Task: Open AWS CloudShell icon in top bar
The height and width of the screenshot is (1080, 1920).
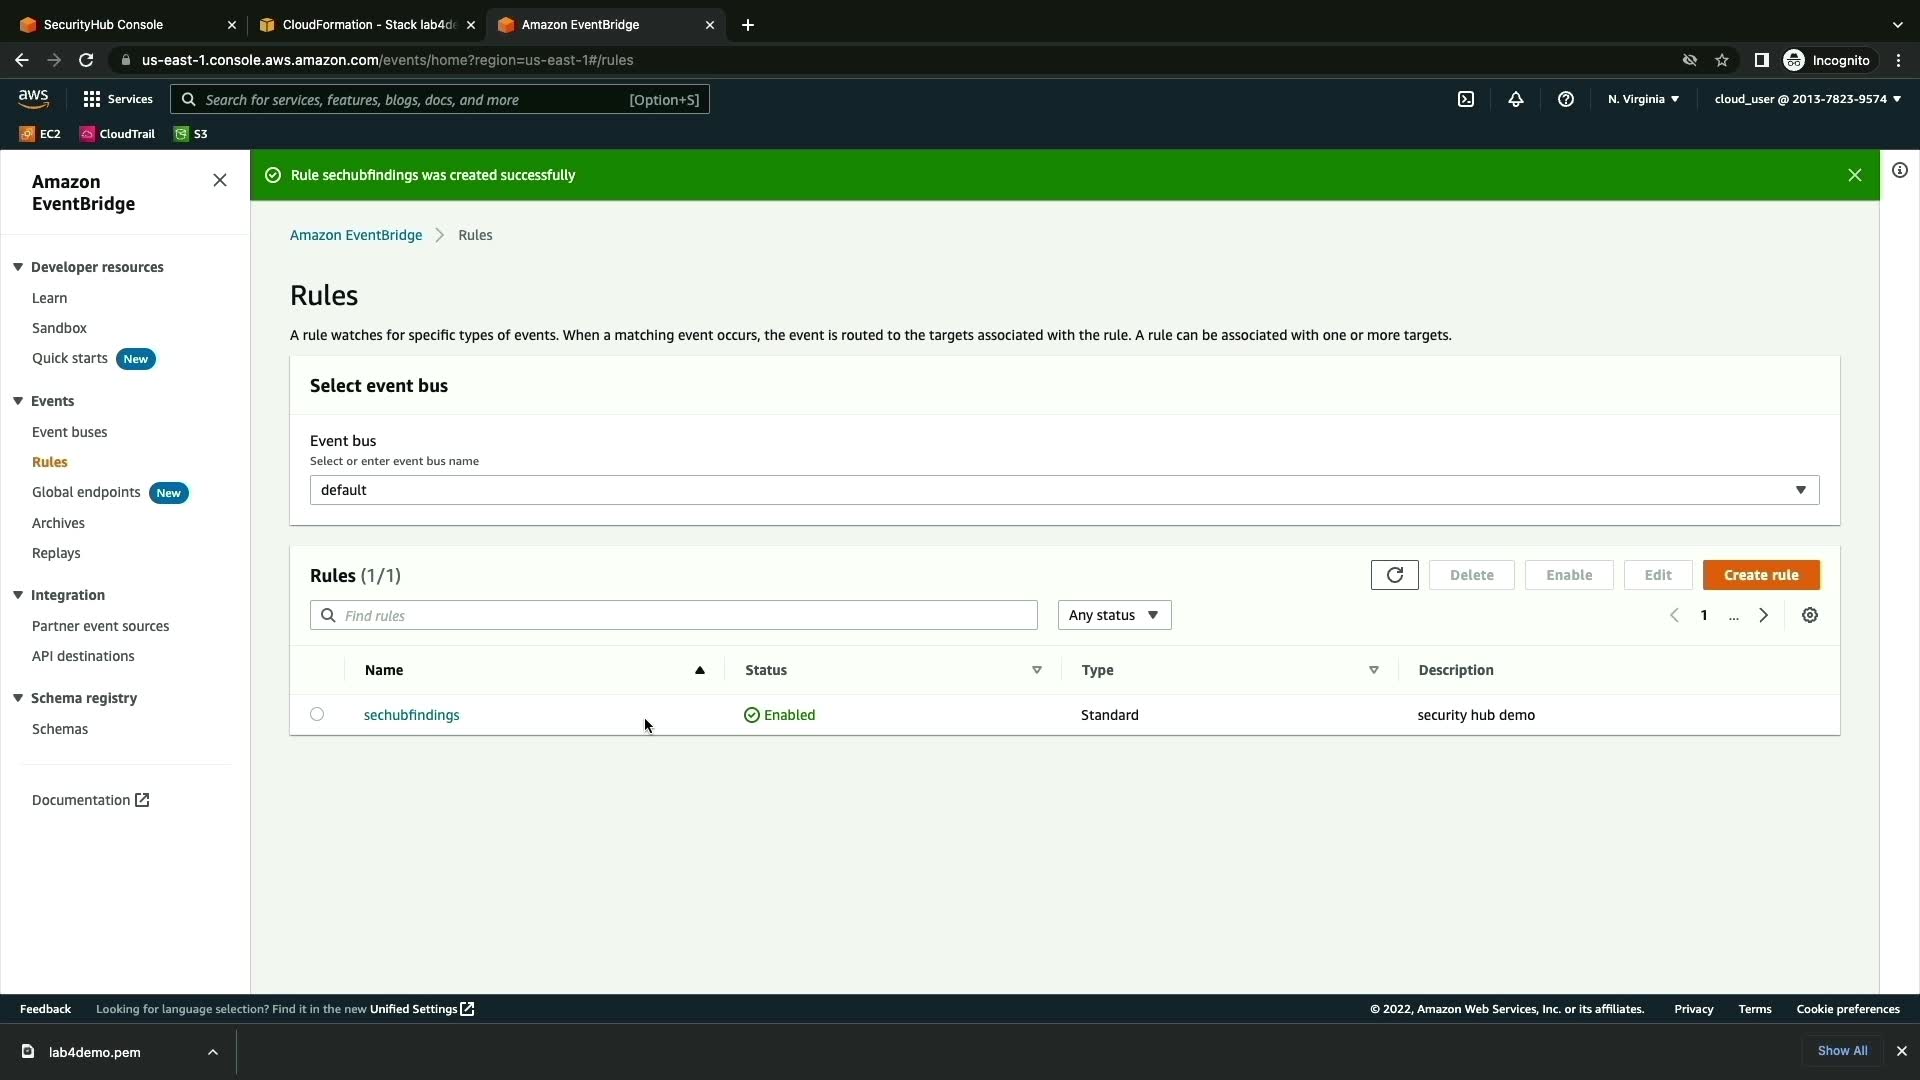Action: pyautogui.click(x=1466, y=99)
